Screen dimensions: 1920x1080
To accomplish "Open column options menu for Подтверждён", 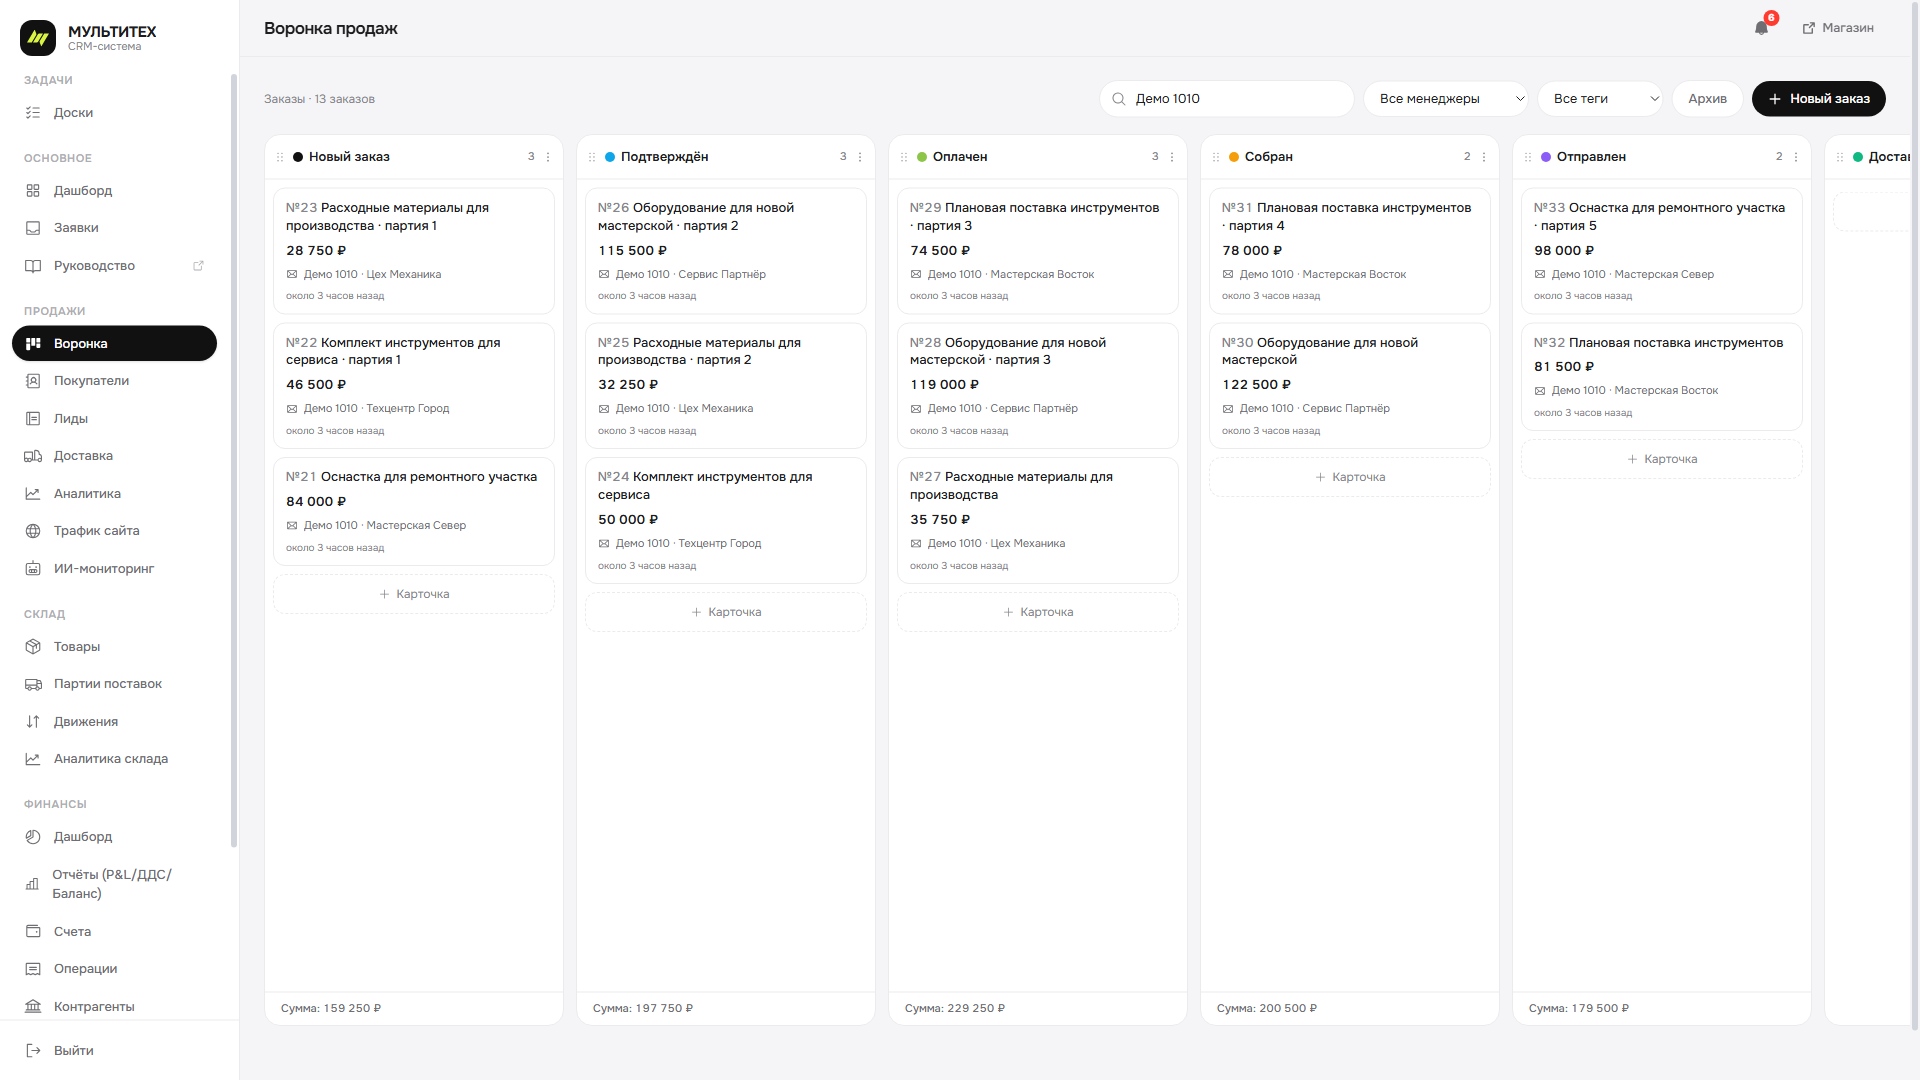I will (860, 157).
